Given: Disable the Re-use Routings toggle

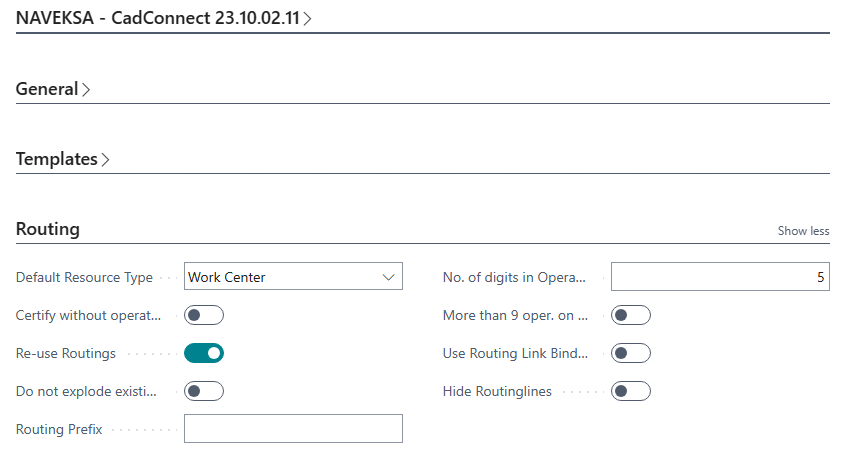Looking at the screenshot, I should [203, 353].
